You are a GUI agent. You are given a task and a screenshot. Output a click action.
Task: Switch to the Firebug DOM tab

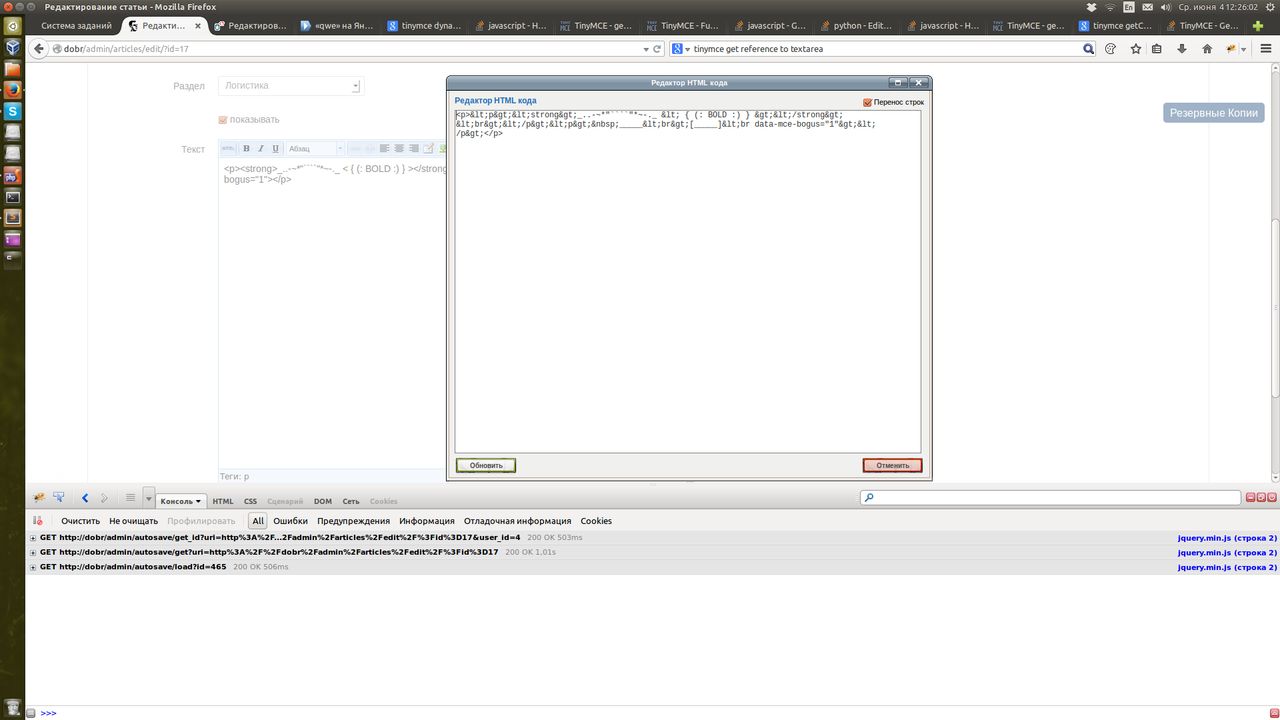pyautogui.click(x=322, y=501)
